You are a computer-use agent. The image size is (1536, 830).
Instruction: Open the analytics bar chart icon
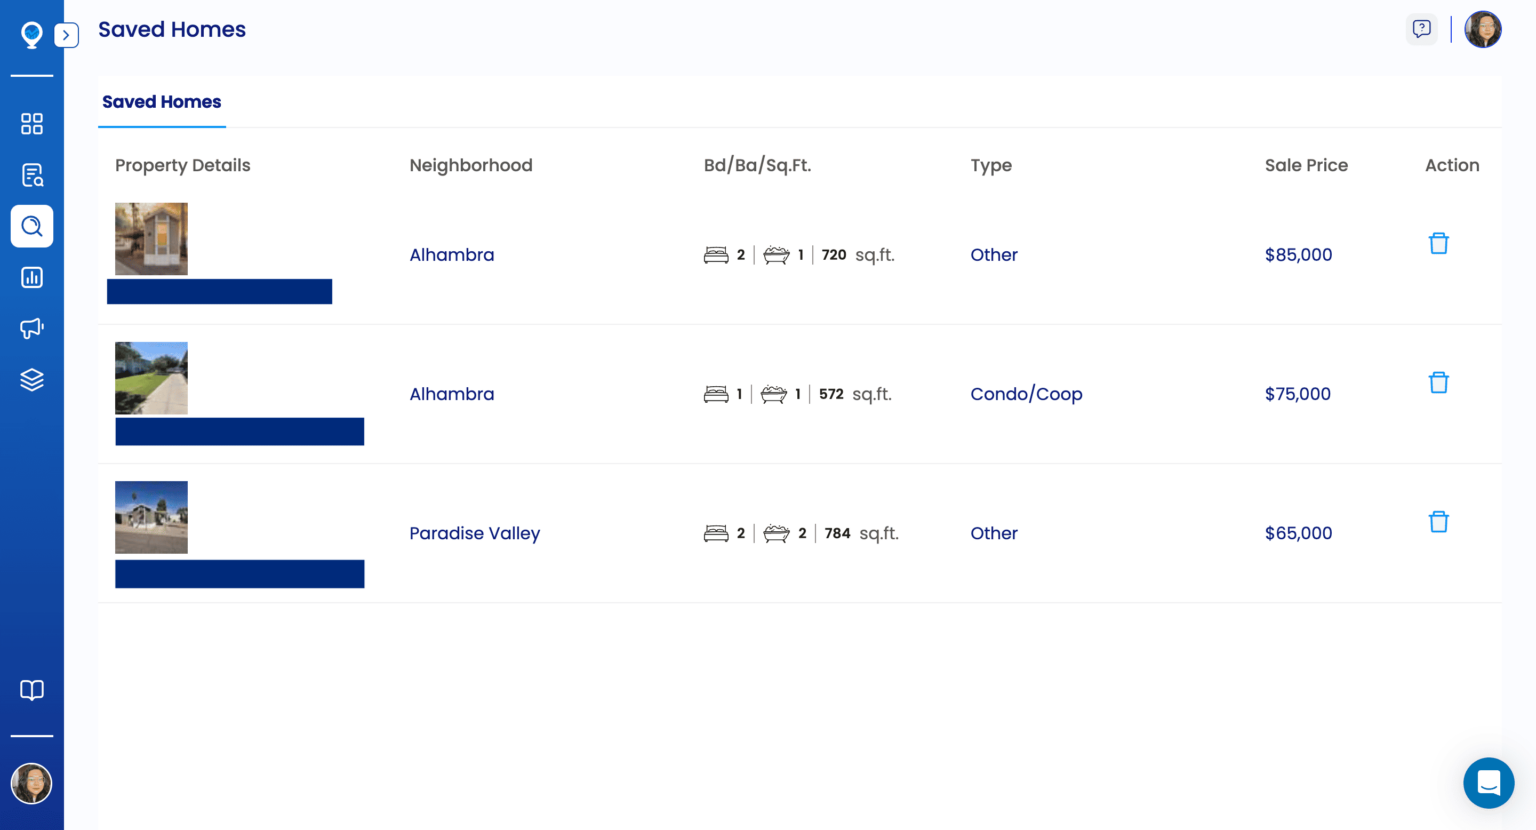pyautogui.click(x=31, y=277)
